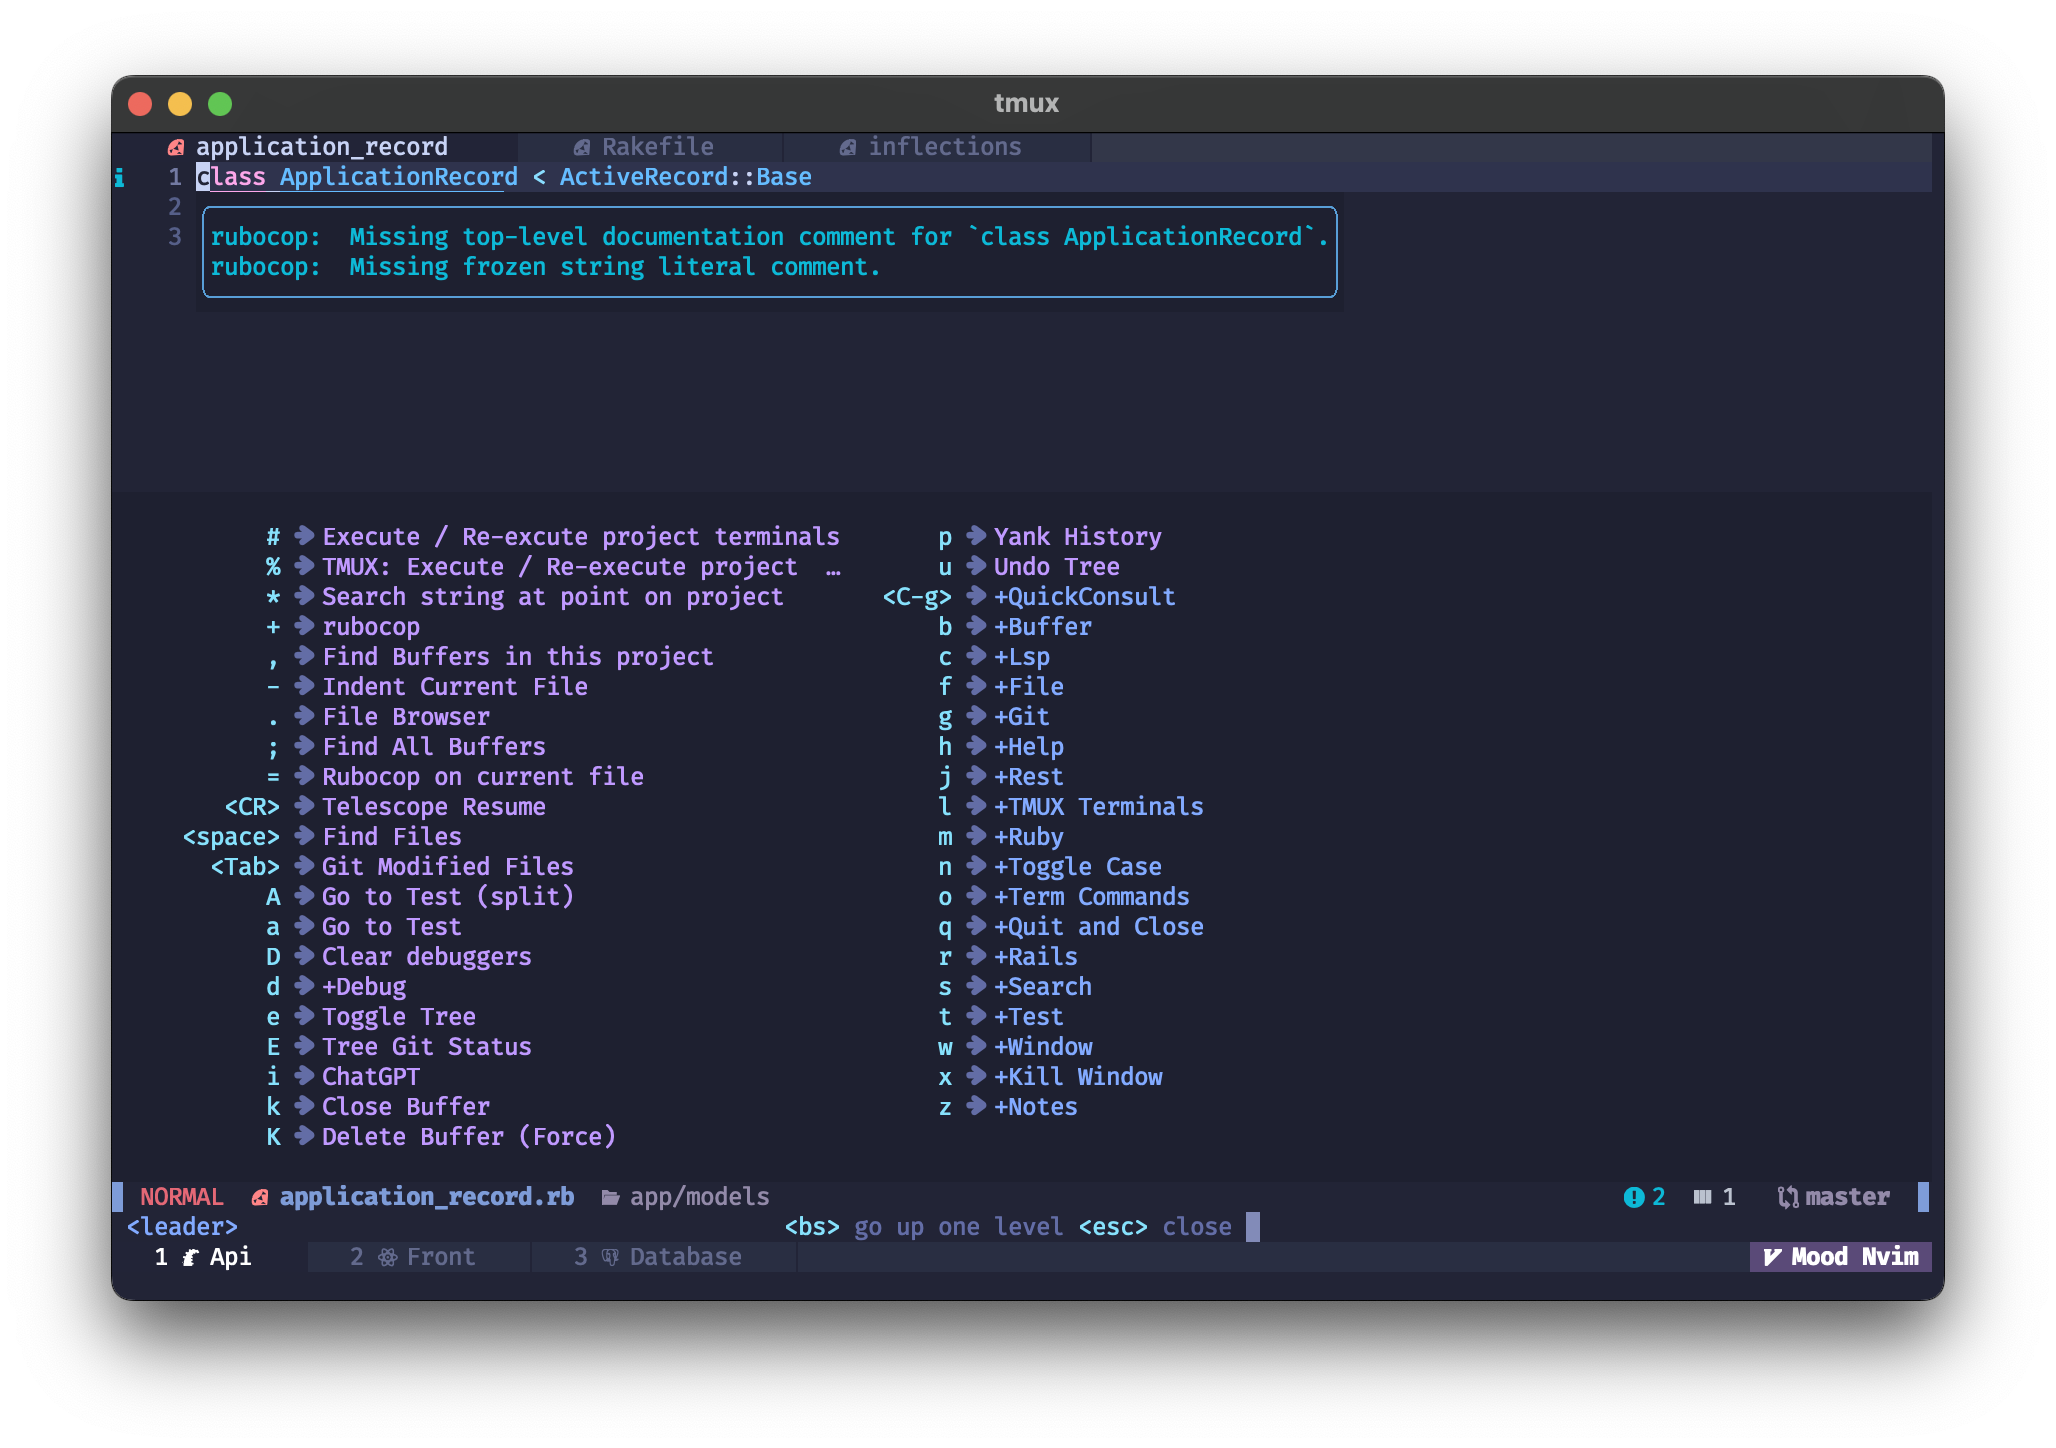Click the git branch icon beside master
This screenshot has width=2056, height=1448.
(1787, 1197)
